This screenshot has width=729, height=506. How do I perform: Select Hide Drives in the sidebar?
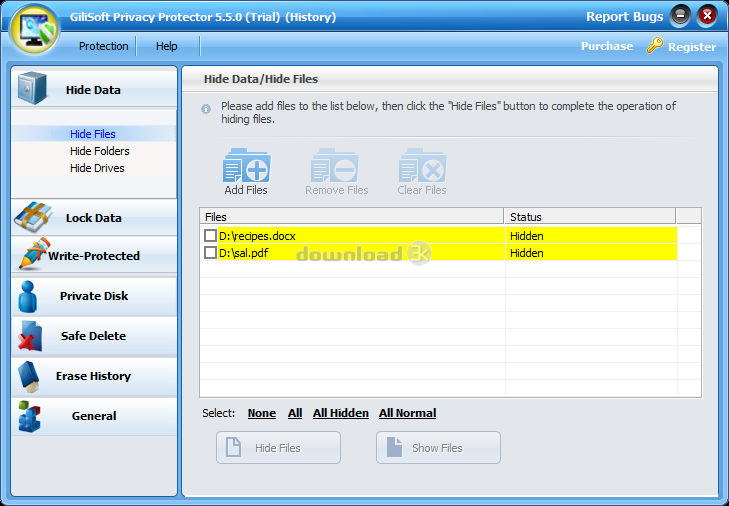[97, 168]
